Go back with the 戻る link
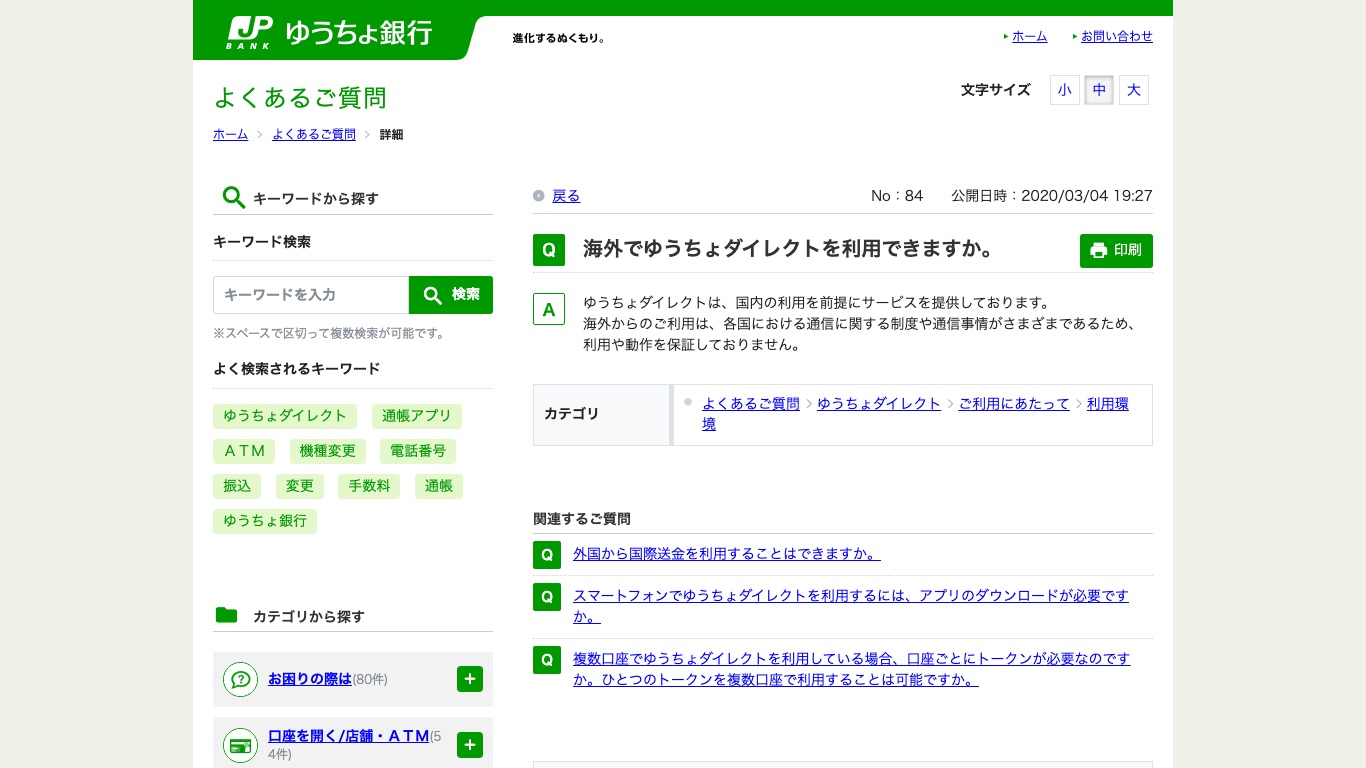This screenshot has width=1366, height=768. [x=566, y=196]
